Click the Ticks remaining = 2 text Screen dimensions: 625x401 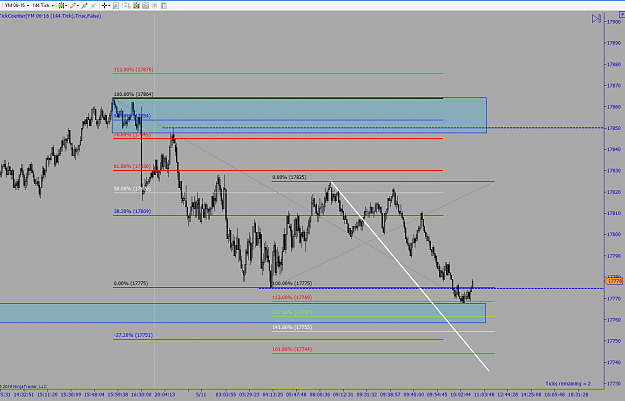(x=568, y=384)
